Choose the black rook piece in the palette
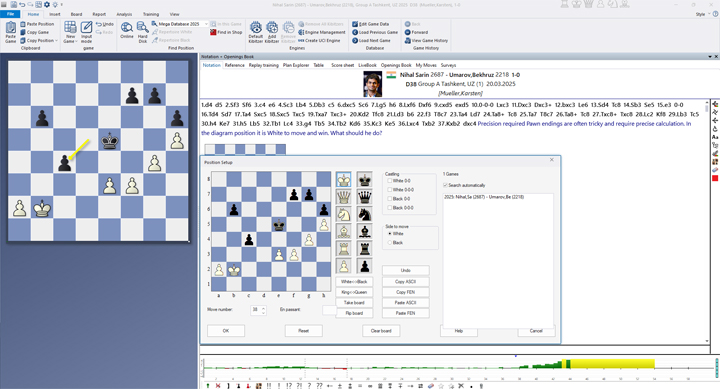The width and height of the screenshot is (720, 389). point(365,249)
